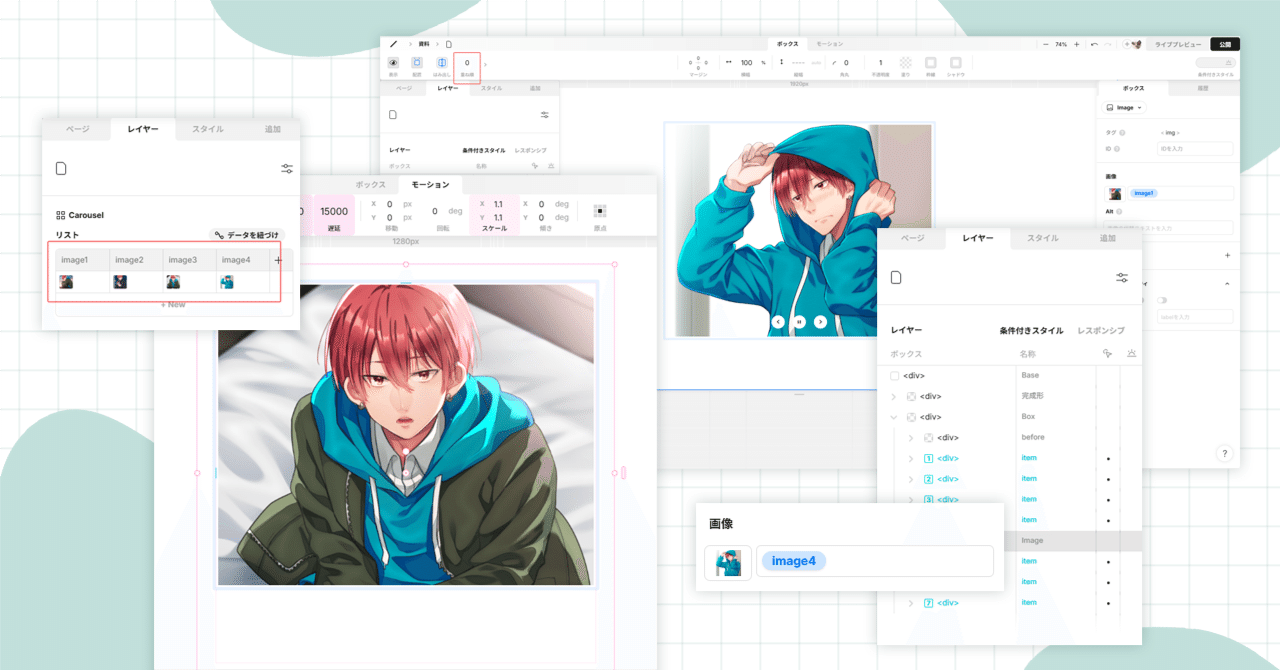
Task: Click the 不透明度 opacity value 1
Action: [x=880, y=63]
